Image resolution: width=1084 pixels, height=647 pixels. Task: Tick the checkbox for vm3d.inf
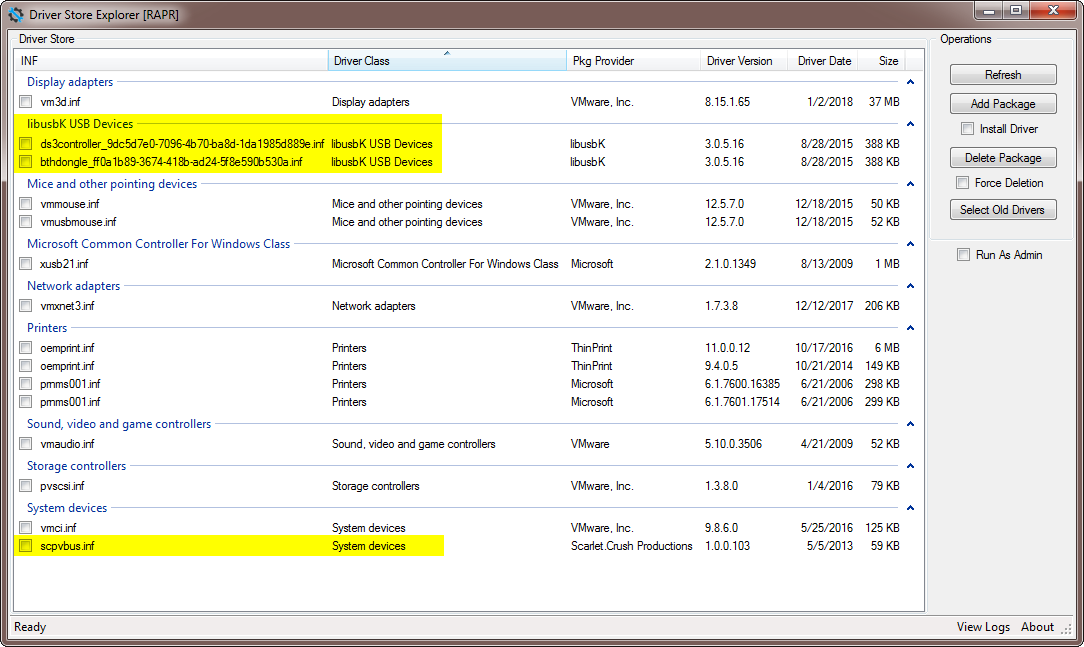(26, 102)
